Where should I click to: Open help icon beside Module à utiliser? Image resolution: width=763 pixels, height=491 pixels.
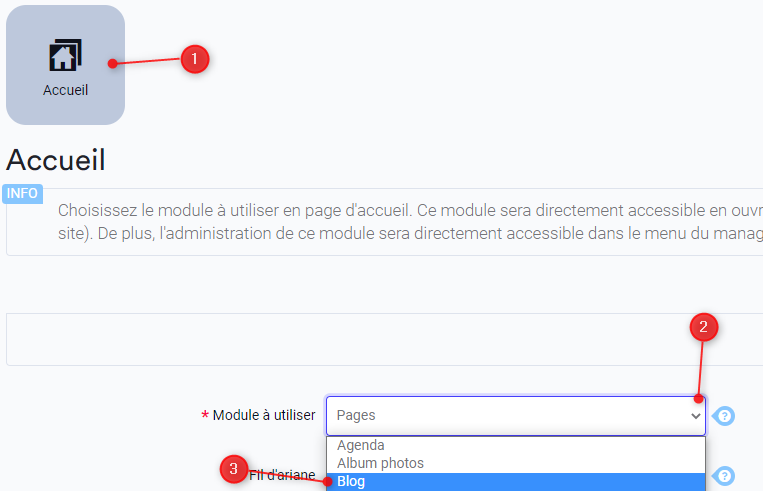point(724,416)
